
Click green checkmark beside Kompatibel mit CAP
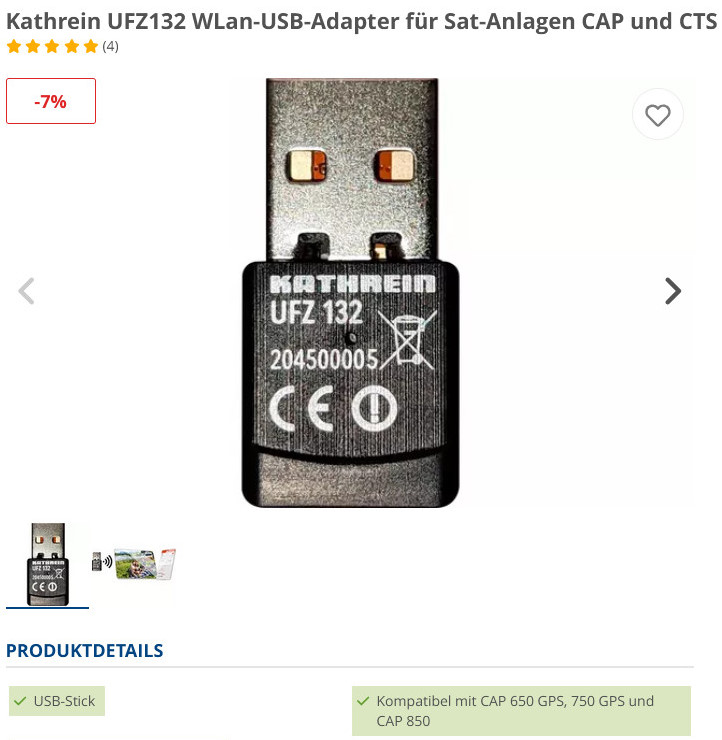363,701
